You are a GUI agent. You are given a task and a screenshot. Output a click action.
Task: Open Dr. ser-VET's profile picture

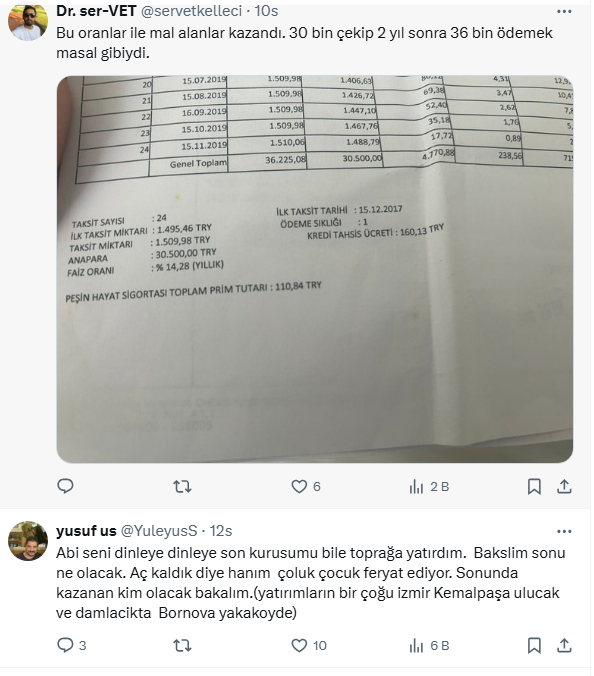28,21
